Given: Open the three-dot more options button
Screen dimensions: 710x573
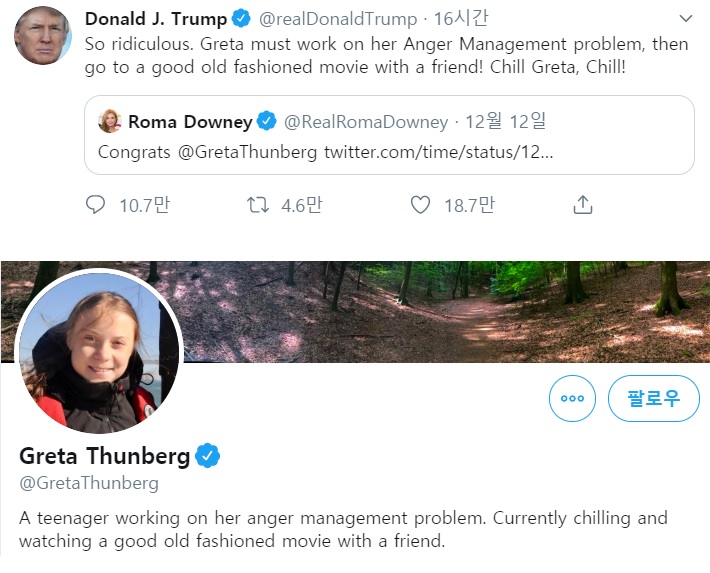Looking at the screenshot, I should coord(572,398).
